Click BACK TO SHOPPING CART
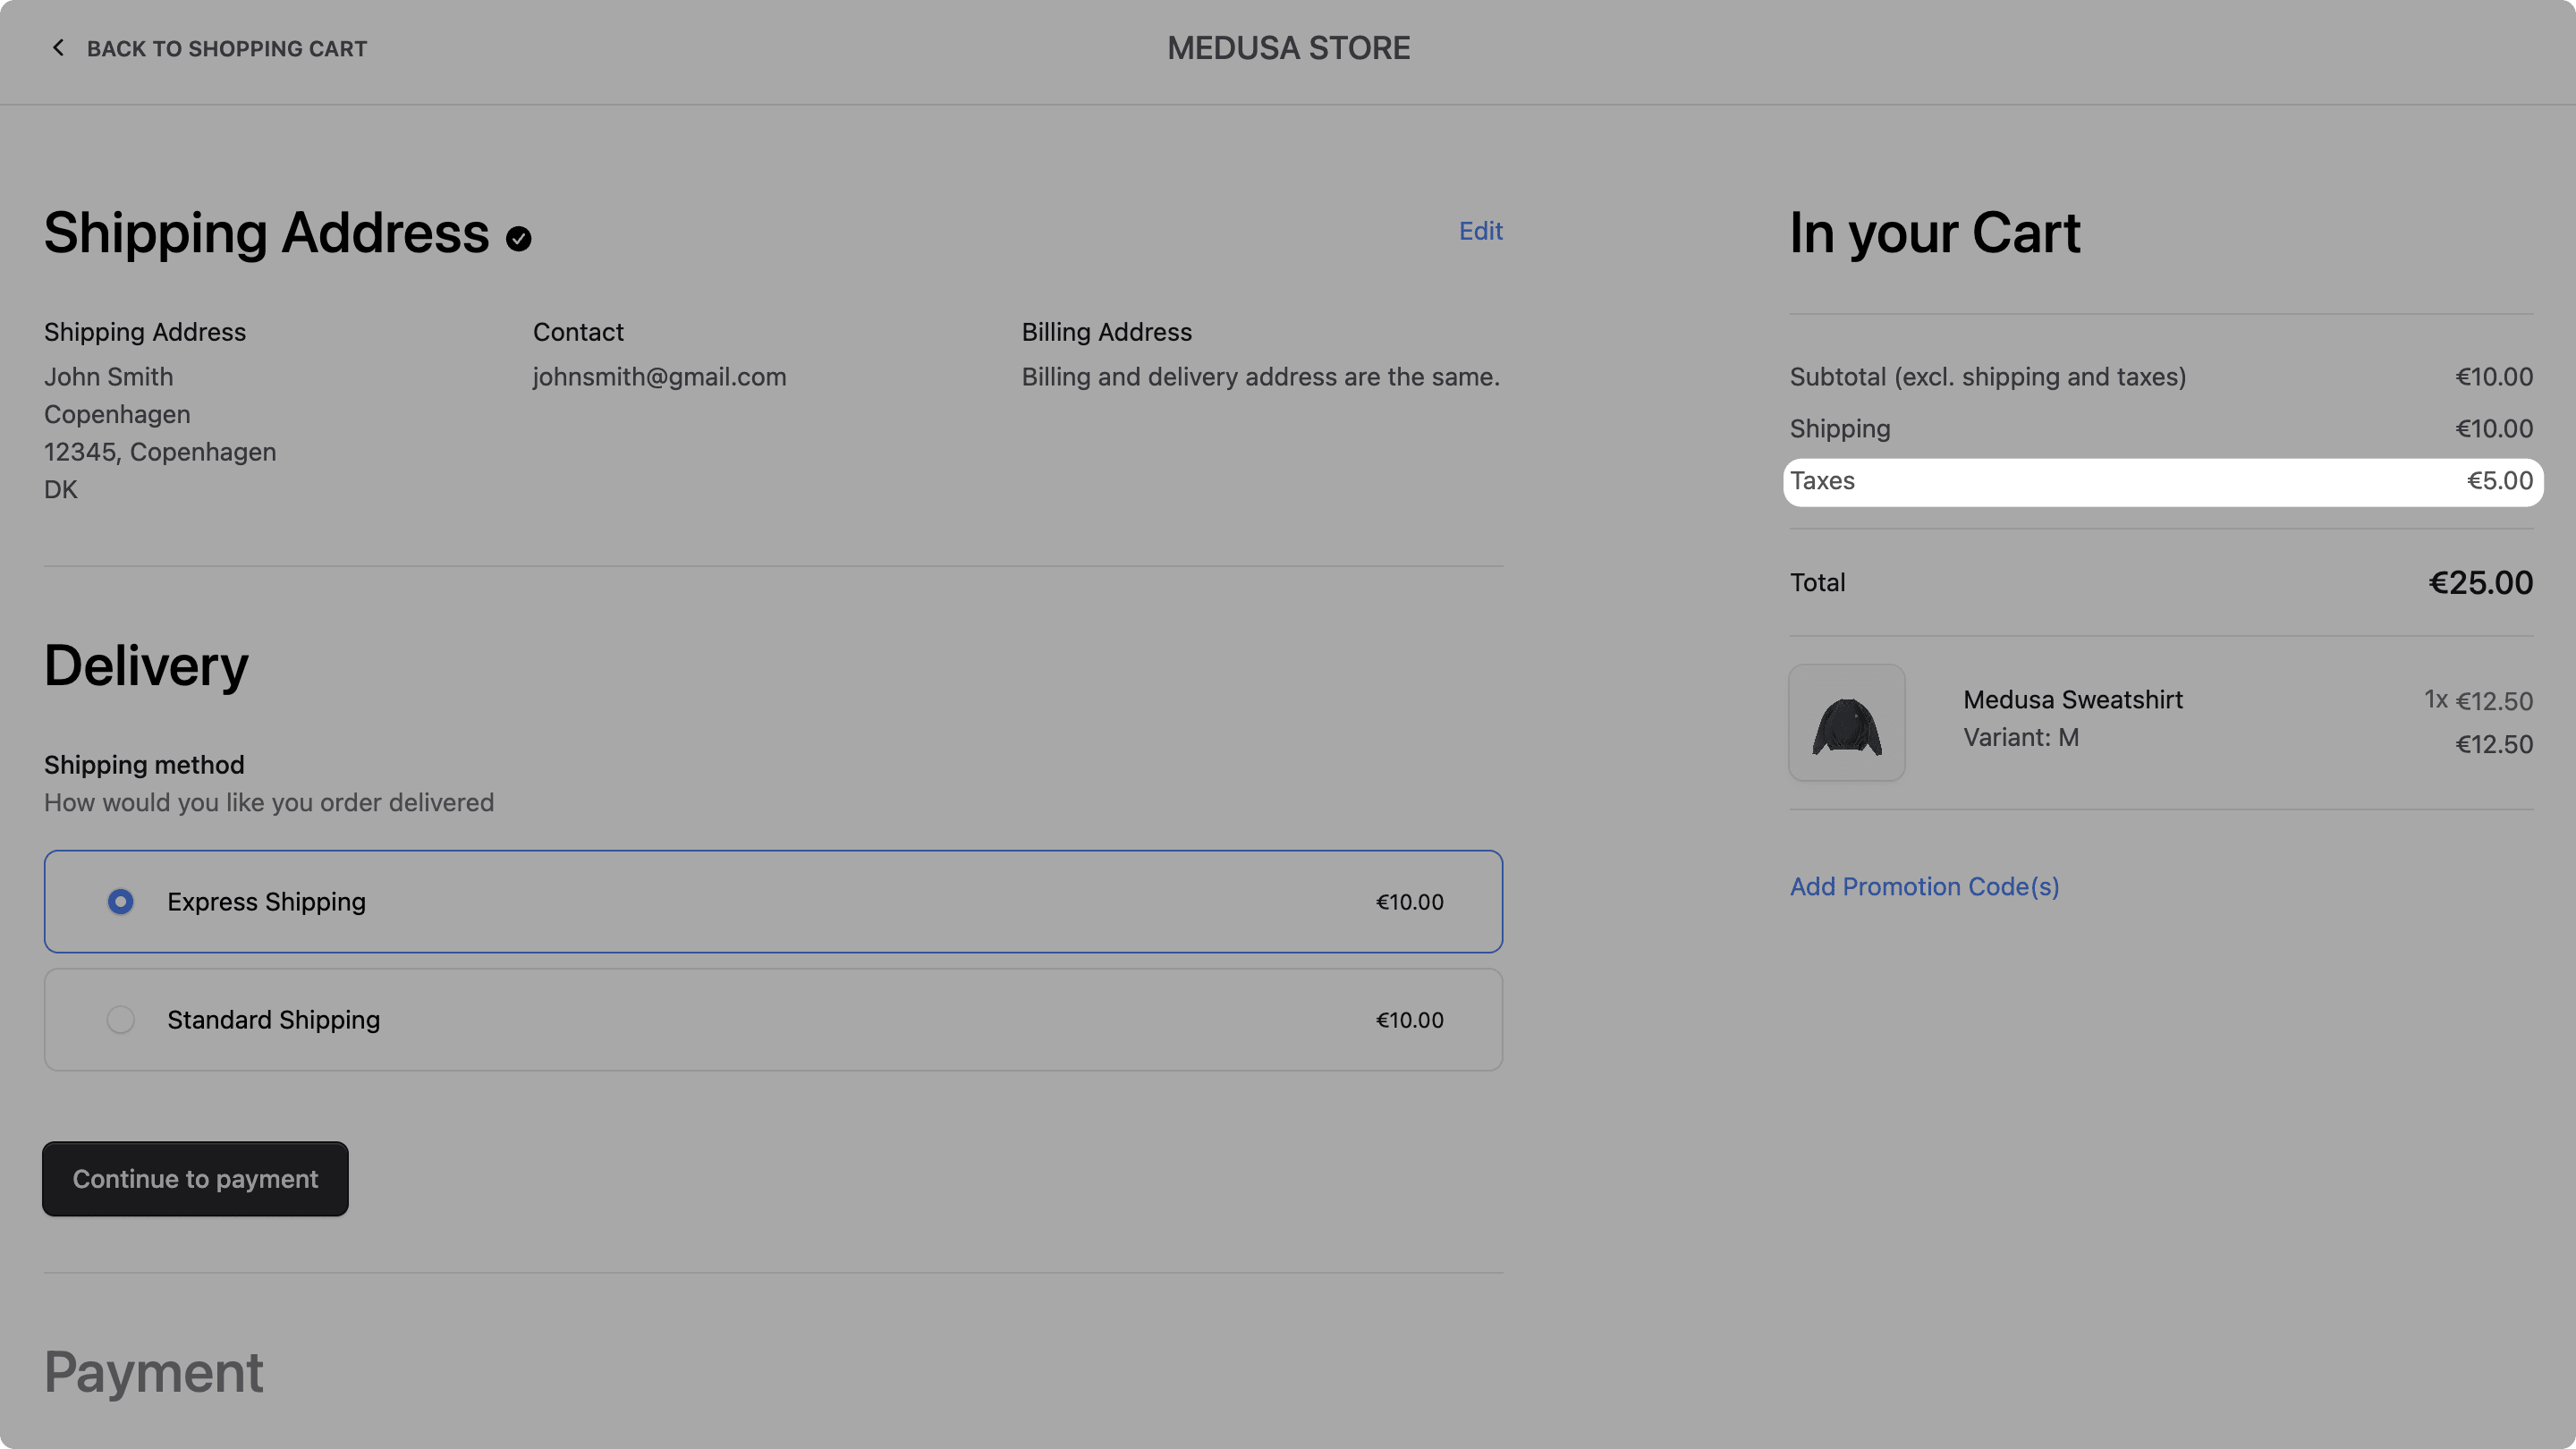Viewport: 2576px width, 1449px height. coord(226,47)
